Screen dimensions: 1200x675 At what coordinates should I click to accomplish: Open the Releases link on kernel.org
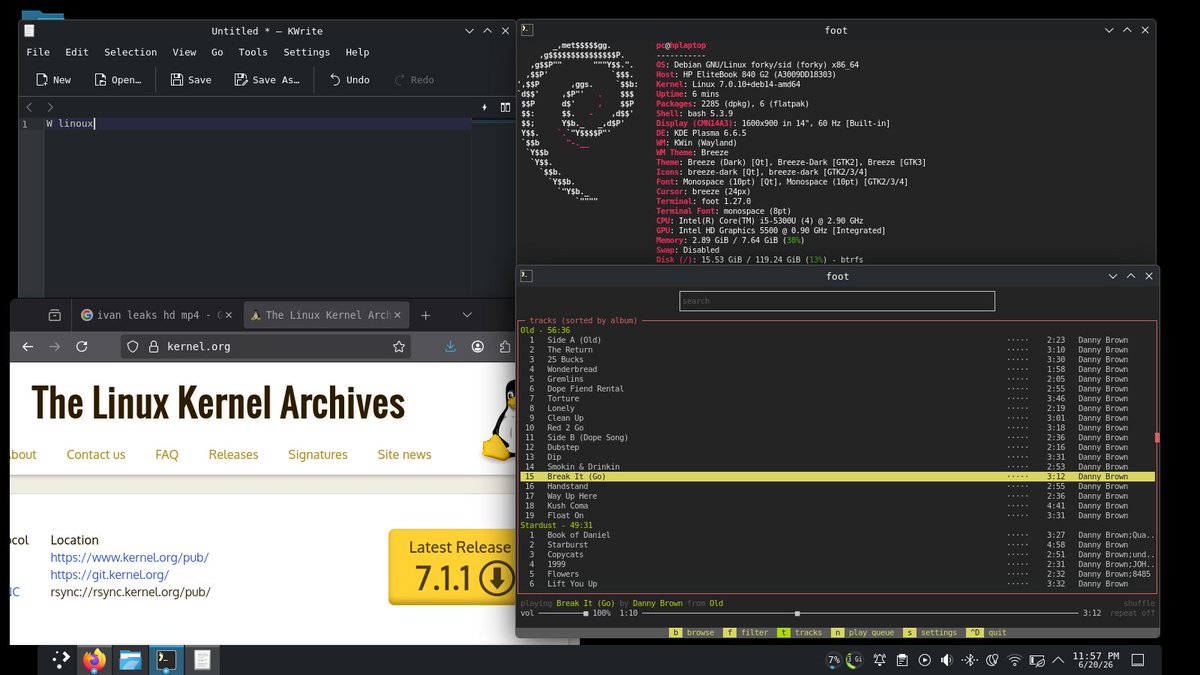233,454
